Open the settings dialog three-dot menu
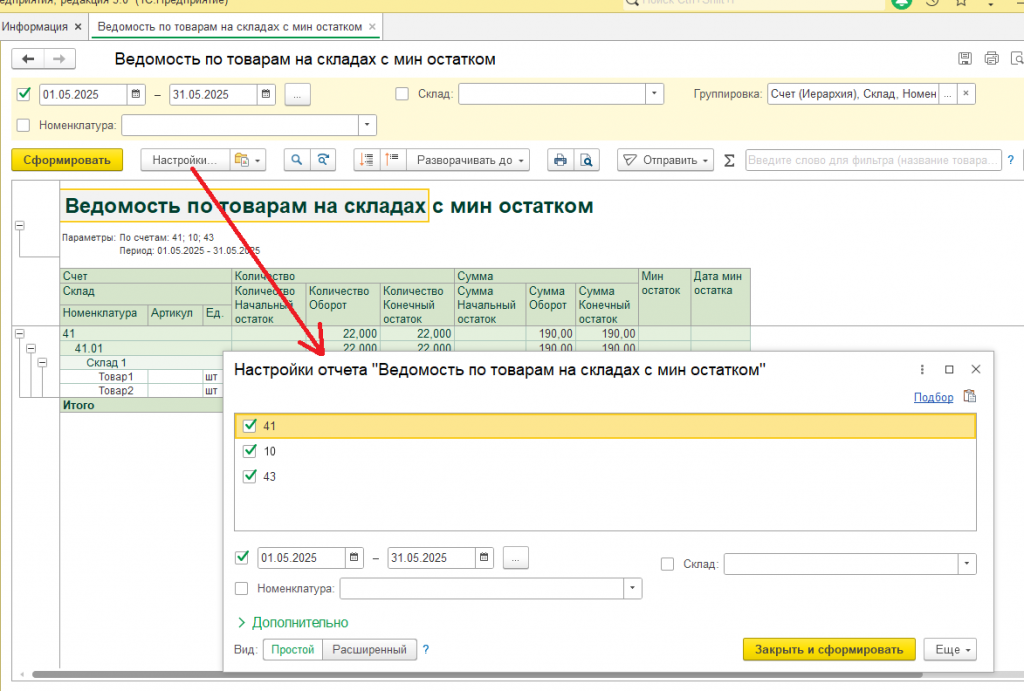The height and width of the screenshot is (691, 1024). (922, 370)
